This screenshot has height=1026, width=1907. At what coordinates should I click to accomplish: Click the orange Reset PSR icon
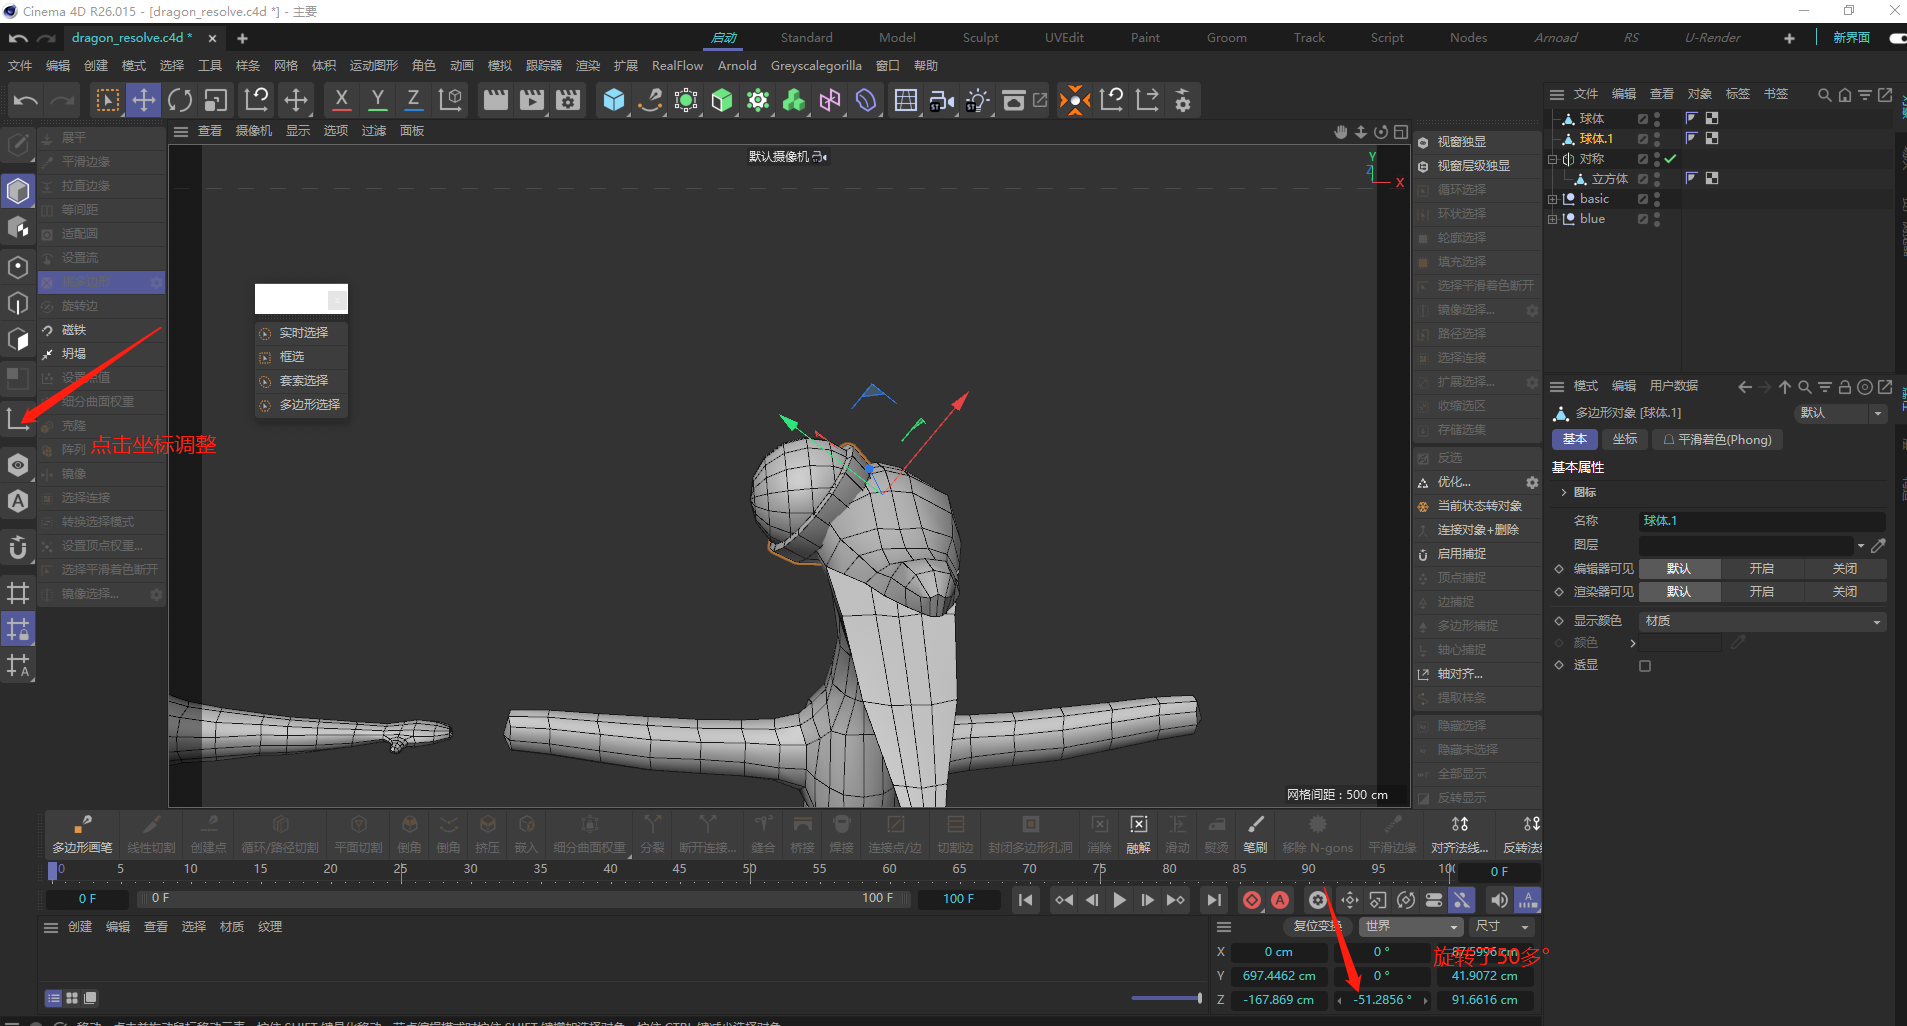(x=1075, y=100)
